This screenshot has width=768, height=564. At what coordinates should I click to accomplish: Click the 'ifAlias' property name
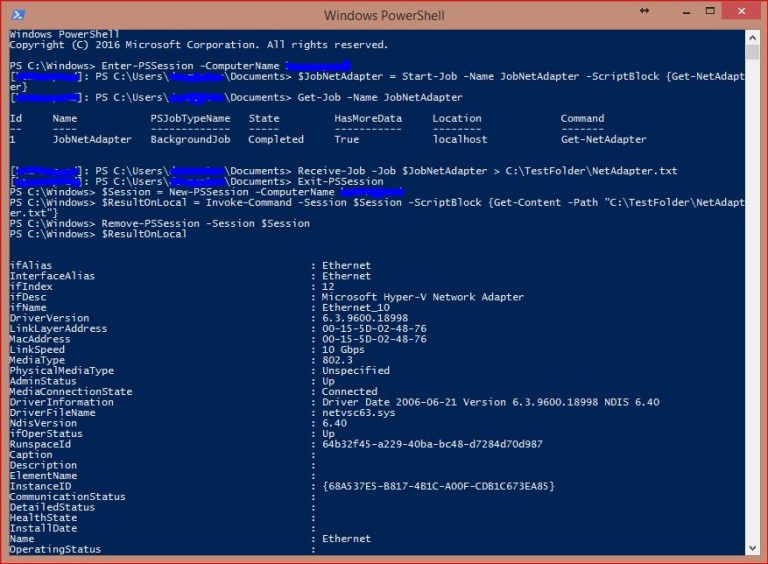[x=31, y=265]
